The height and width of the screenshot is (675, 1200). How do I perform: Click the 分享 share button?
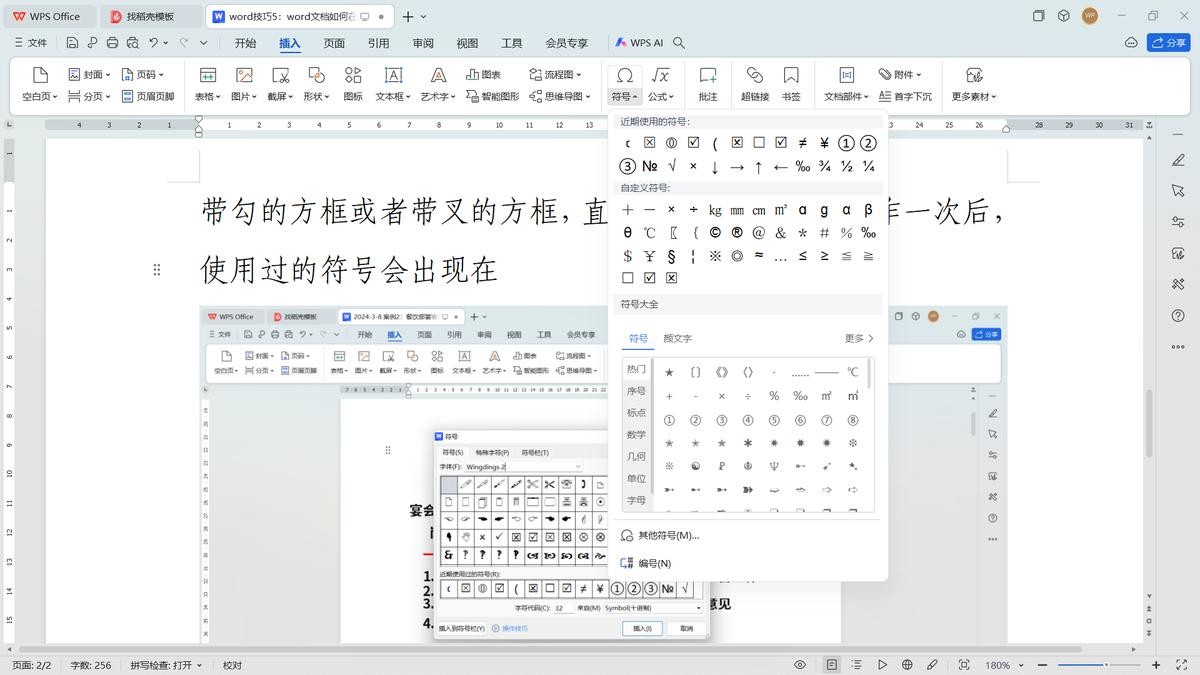pos(1168,43)
